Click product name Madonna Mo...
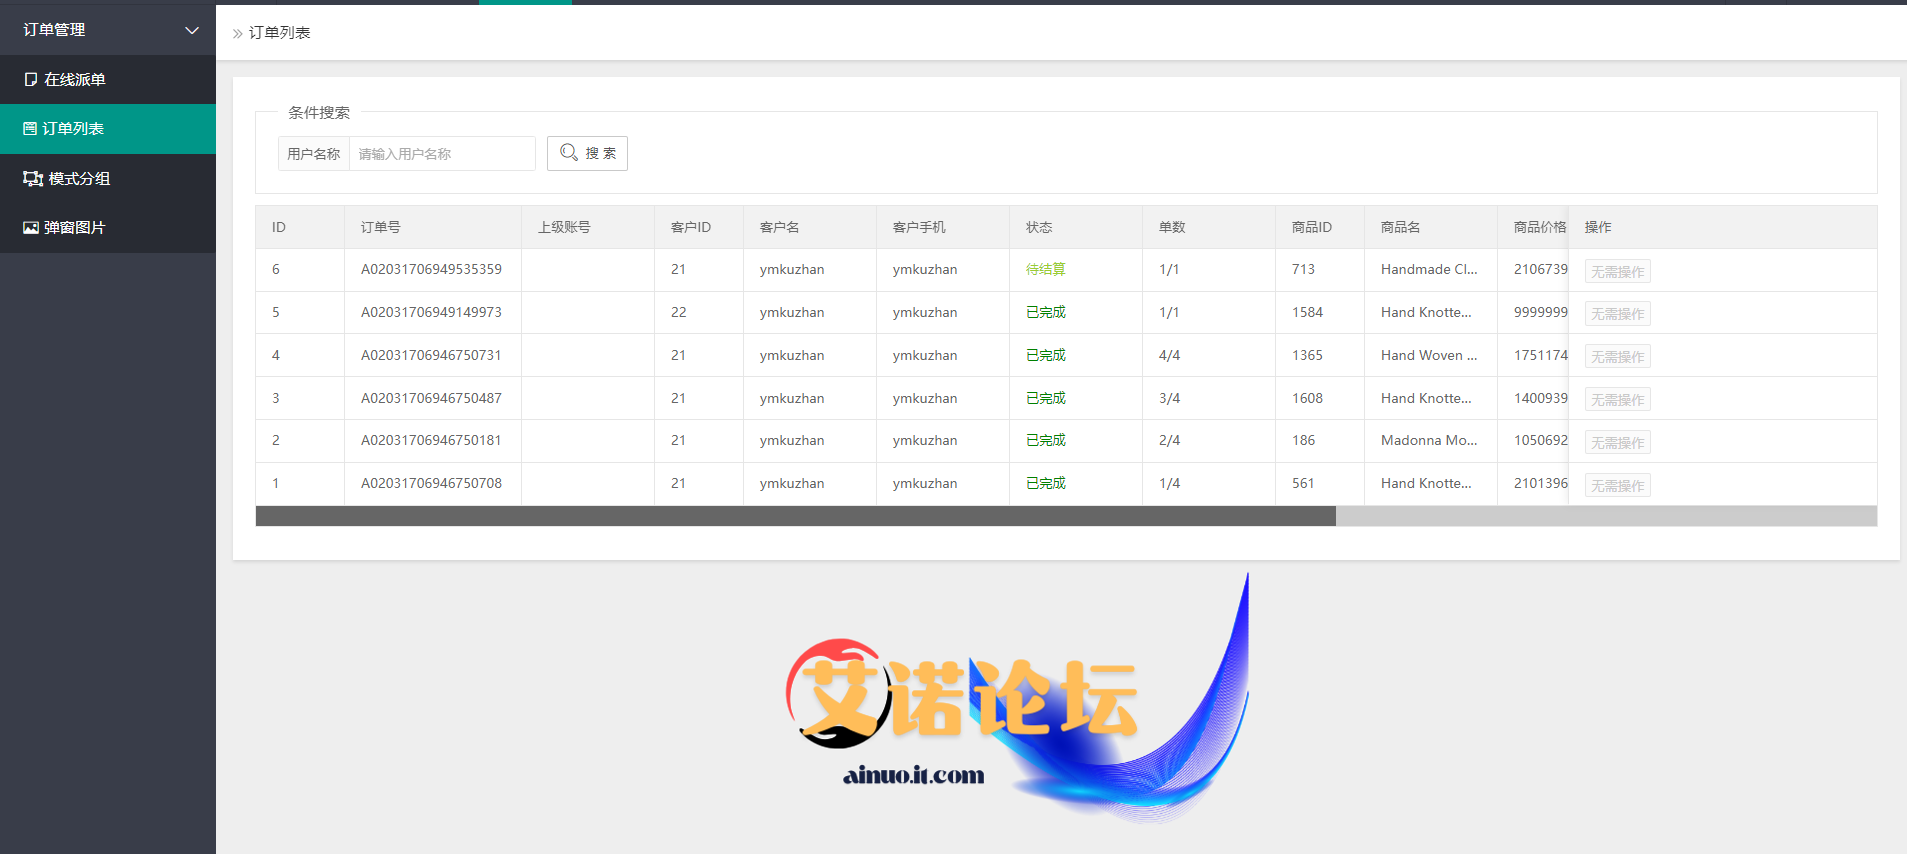This screenshot has height=854, width=1907. pyautogui.click(x=1429, y=441)
